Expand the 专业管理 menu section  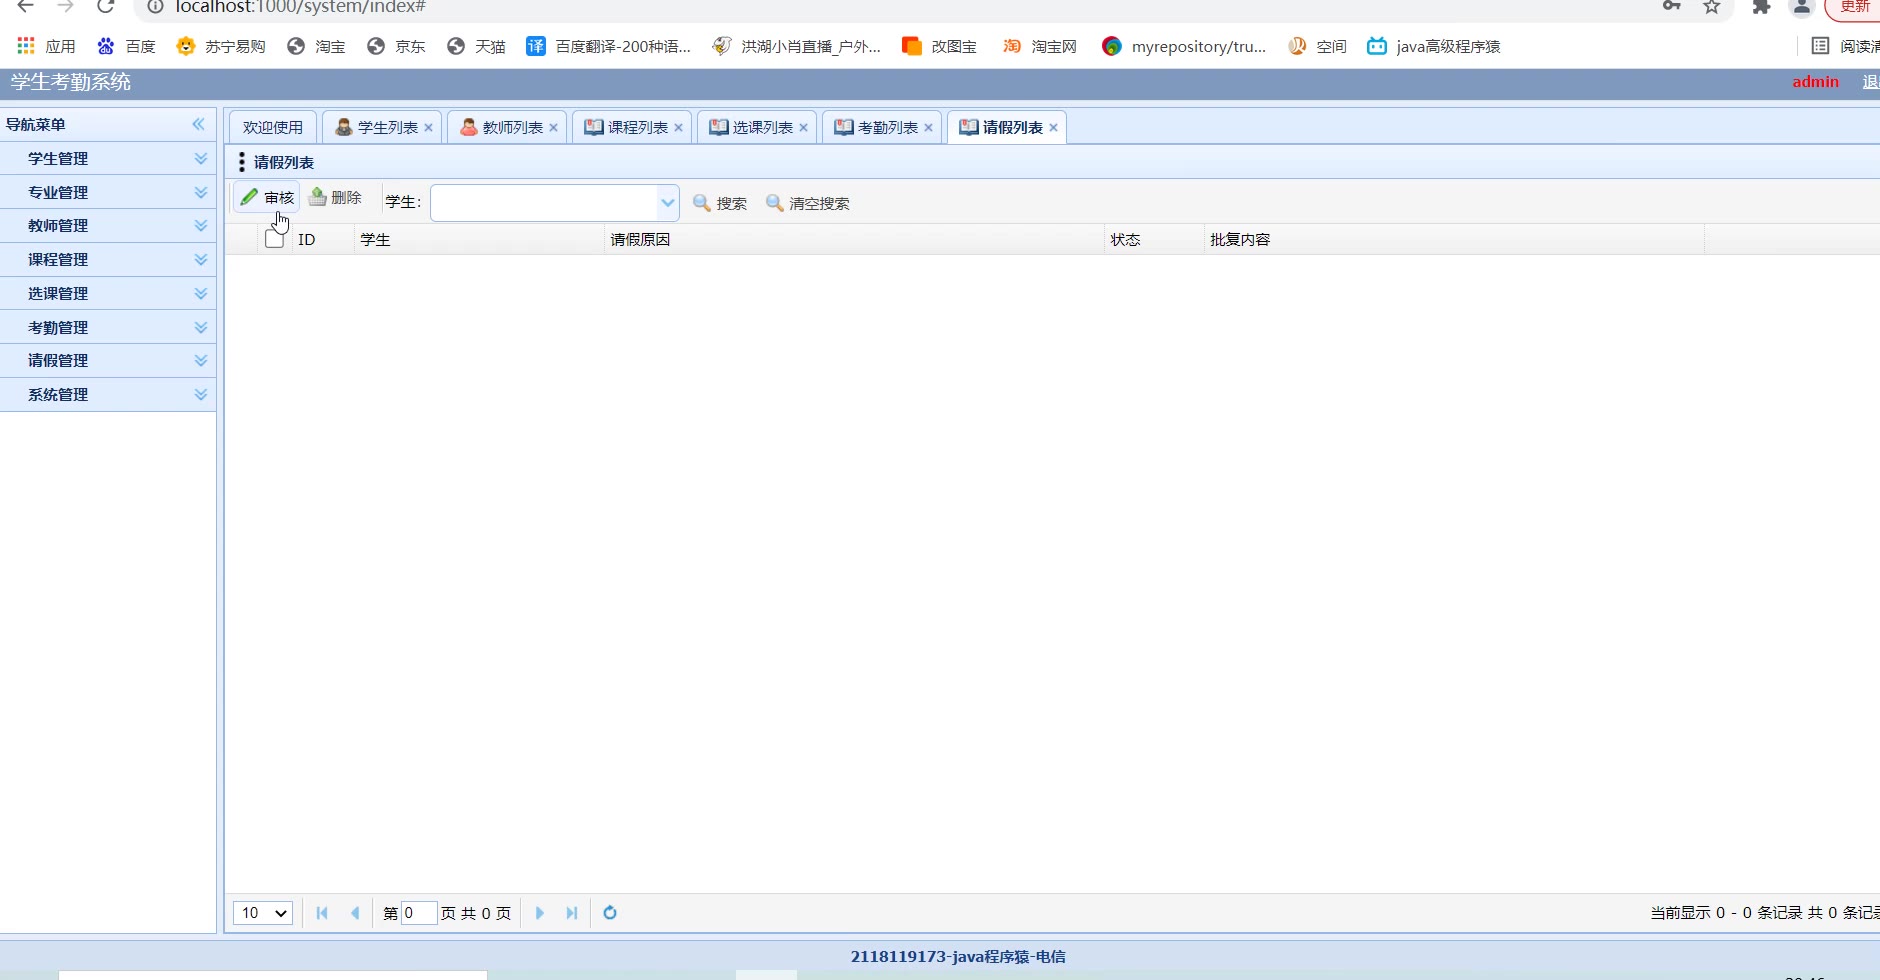tap(108, 192)
